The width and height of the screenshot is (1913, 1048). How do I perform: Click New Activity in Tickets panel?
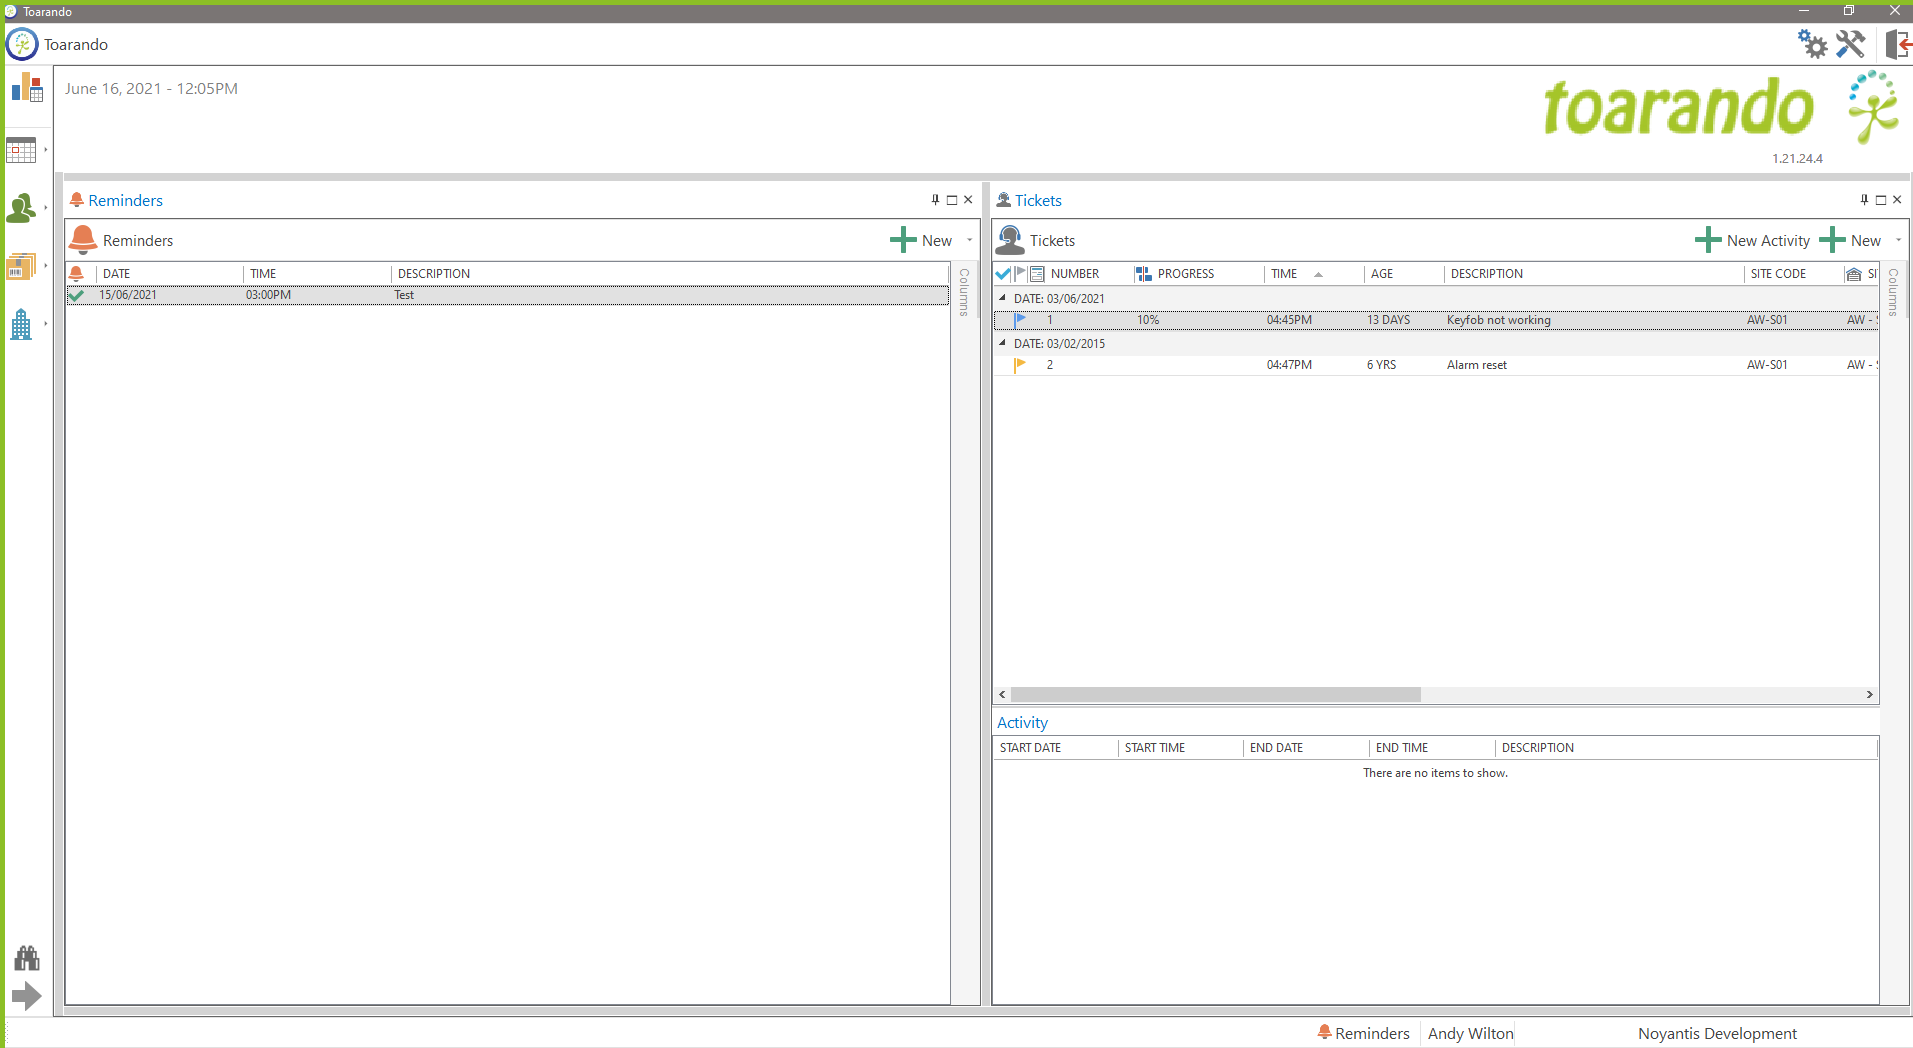pyautogui.click(x=1753, y=240)
